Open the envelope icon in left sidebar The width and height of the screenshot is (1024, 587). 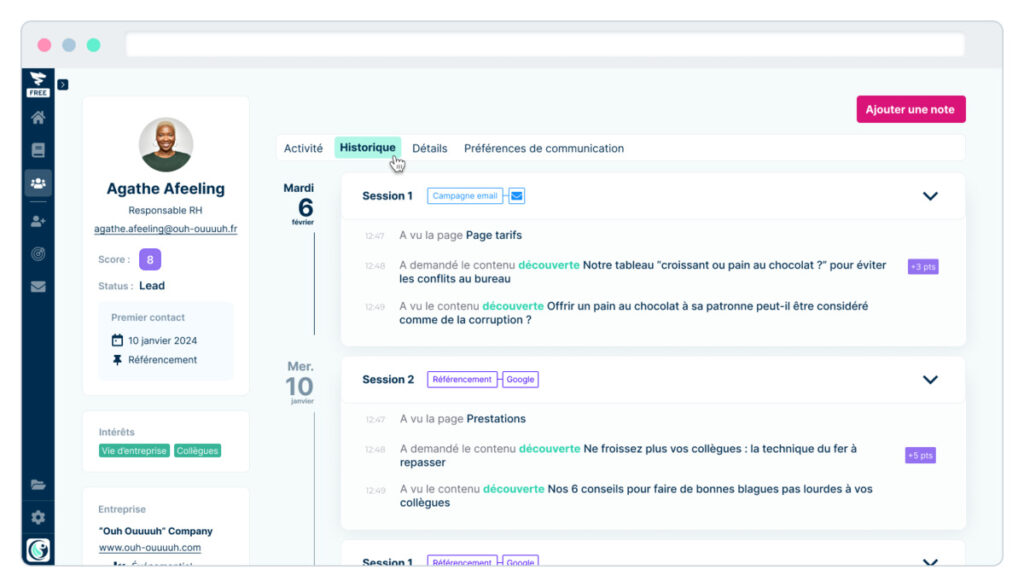(x=38, y=287)
